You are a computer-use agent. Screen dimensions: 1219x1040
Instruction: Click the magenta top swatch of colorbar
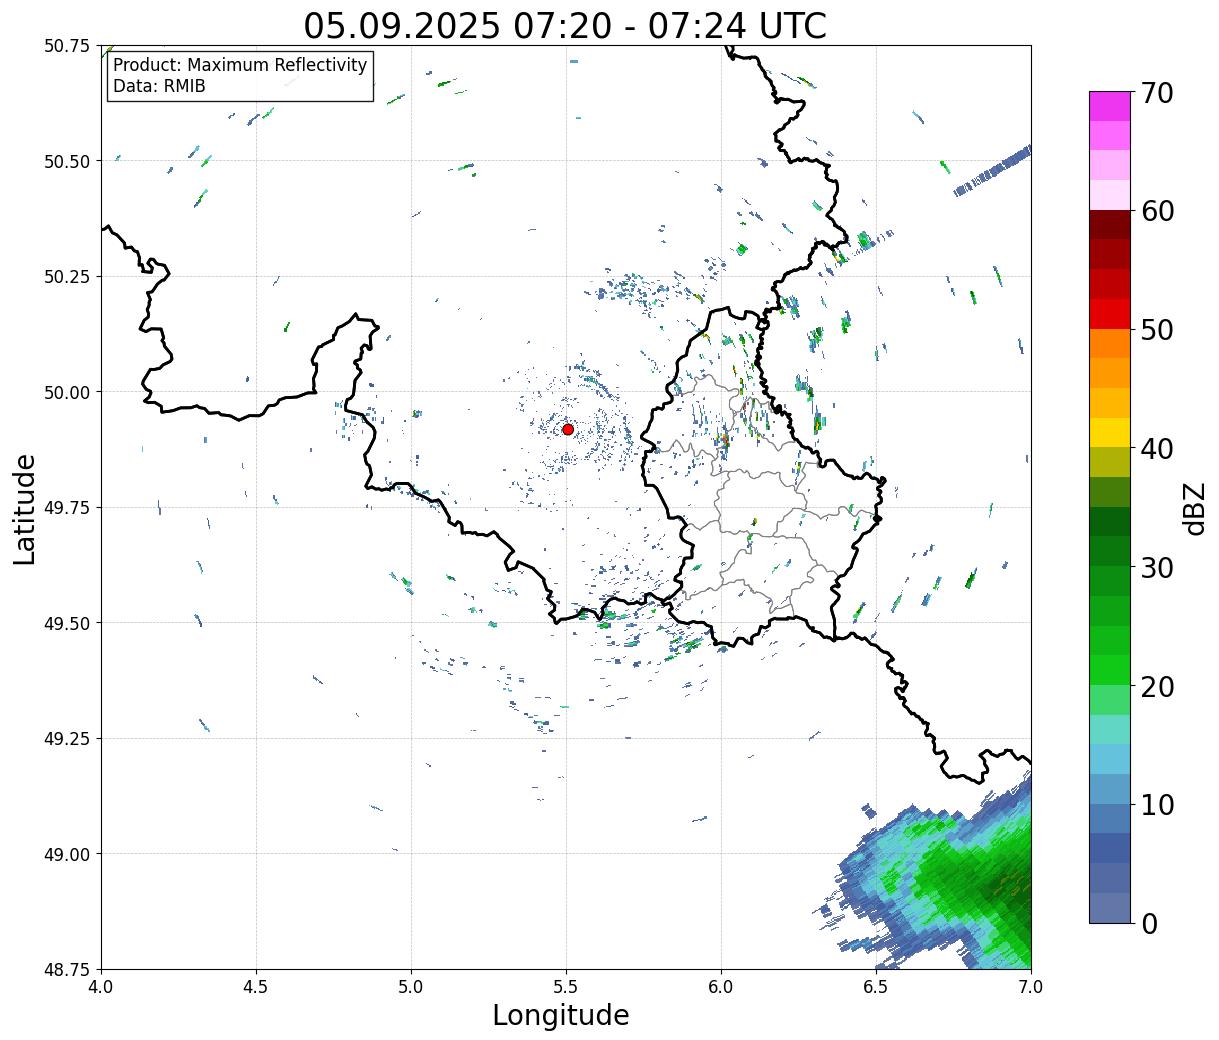point(1110,106)
